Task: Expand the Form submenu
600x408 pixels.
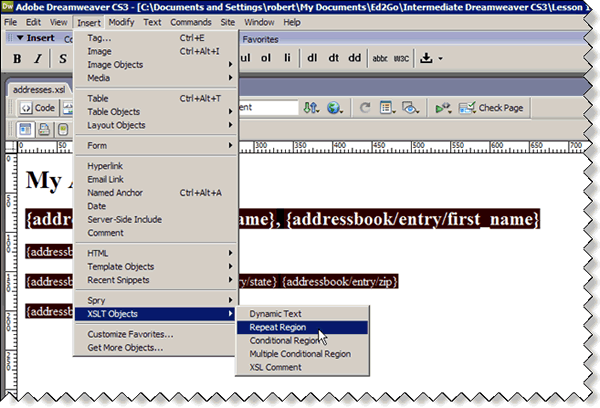Action: point(155,145)
